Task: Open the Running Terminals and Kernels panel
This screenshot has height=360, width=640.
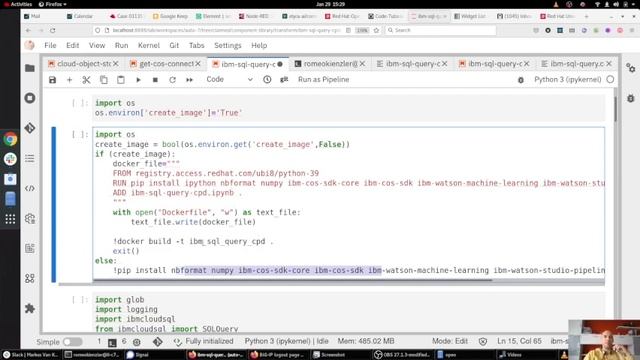Action: coord(30,98)
